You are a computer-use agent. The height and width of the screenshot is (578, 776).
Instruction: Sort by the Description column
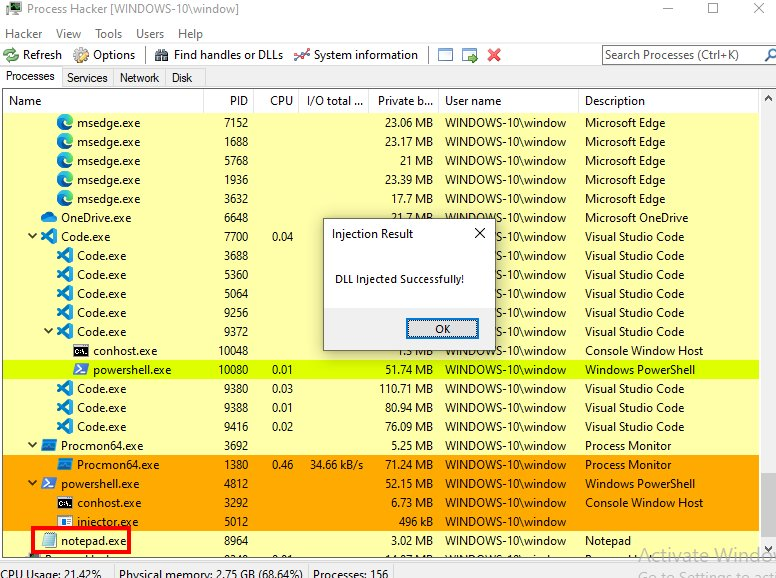point(668,101)
